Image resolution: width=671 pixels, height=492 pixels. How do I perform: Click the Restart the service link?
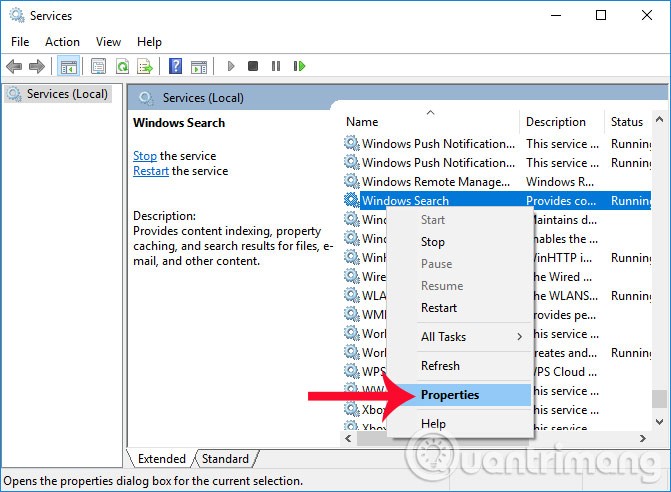151,171
